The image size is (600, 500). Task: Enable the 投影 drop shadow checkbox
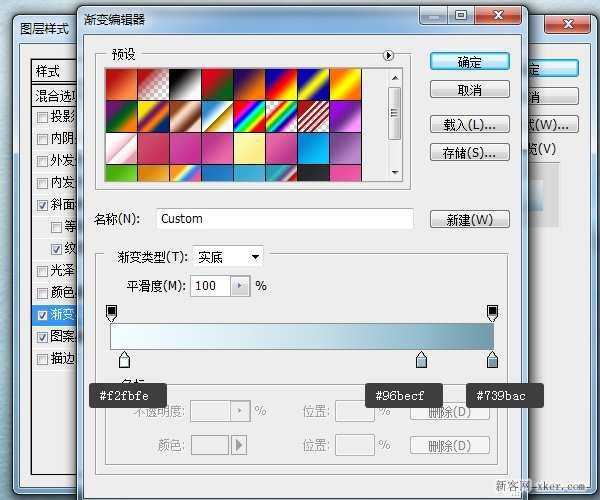click(41, 117)
